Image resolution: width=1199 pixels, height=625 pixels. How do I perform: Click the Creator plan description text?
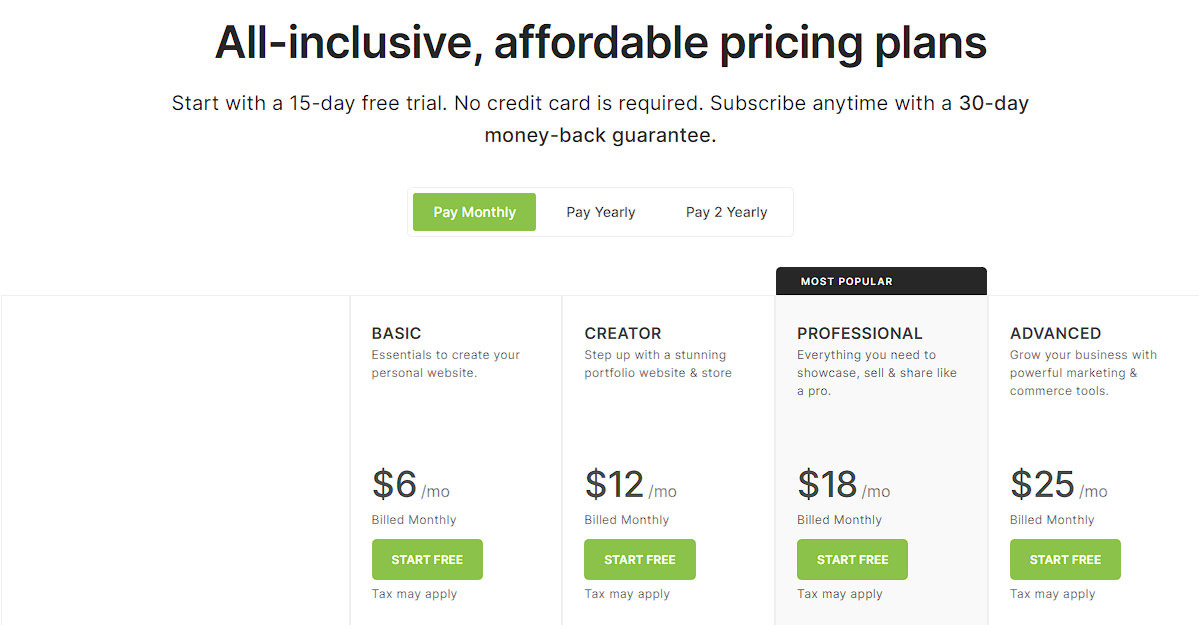pos(657,364)
